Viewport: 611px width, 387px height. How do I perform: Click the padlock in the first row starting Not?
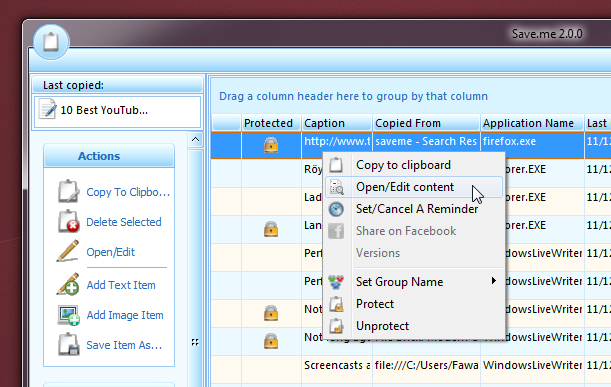coord(271,313)
